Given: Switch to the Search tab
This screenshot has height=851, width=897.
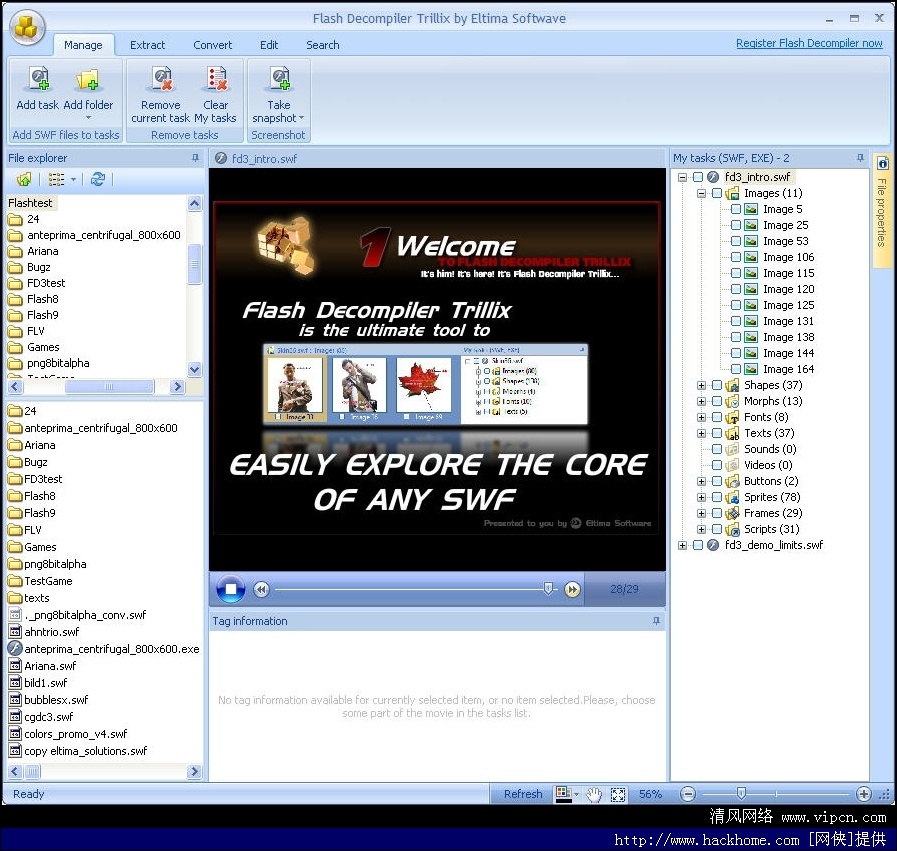Looking at the screenshot, I should [x=323, y=45].
